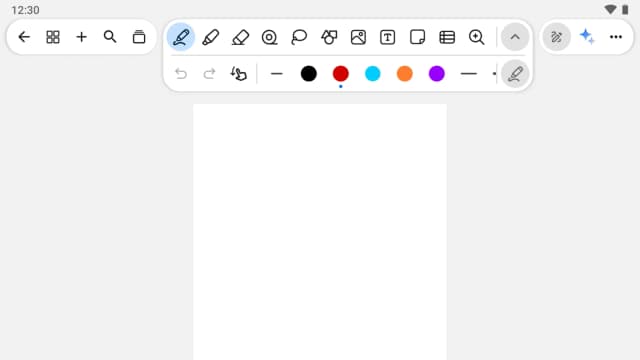640x360 pixels.
Task: Select the second line stroke width
Action: [x=469, y=74]
